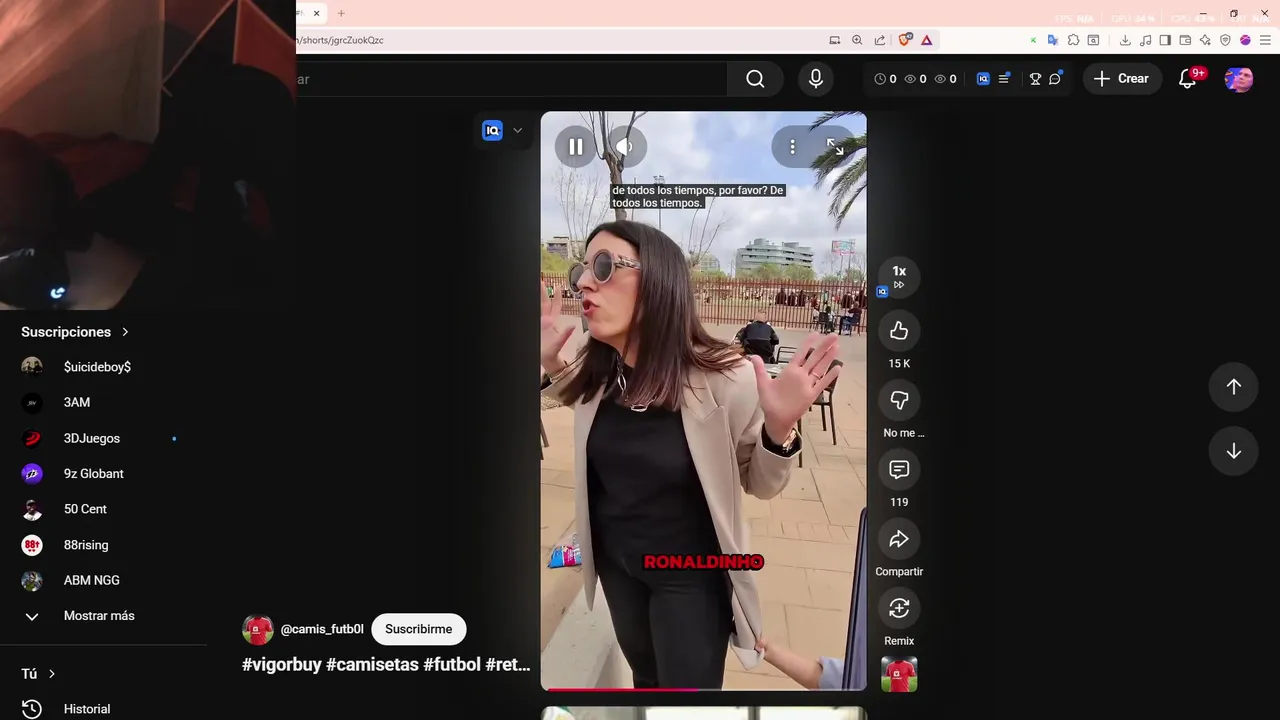
Task: Go to next Short with down arrow
Action: point(1234,451)
